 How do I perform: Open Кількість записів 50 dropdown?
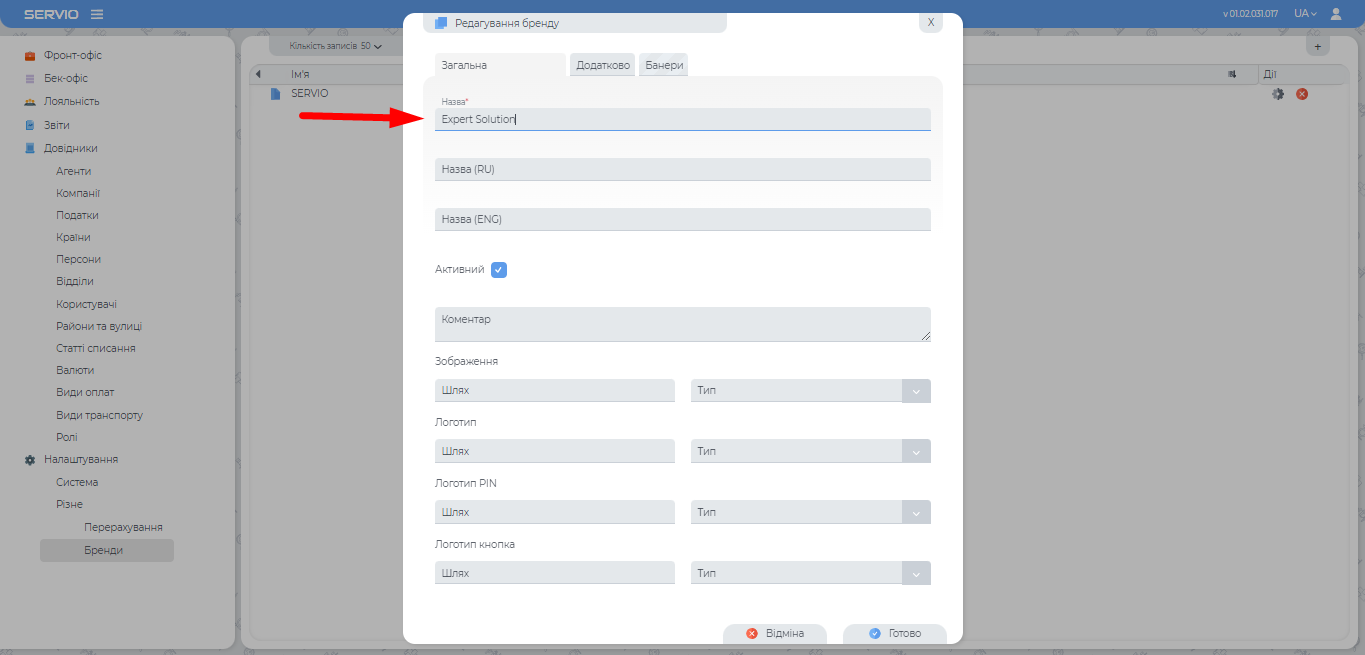coord(335,46)
